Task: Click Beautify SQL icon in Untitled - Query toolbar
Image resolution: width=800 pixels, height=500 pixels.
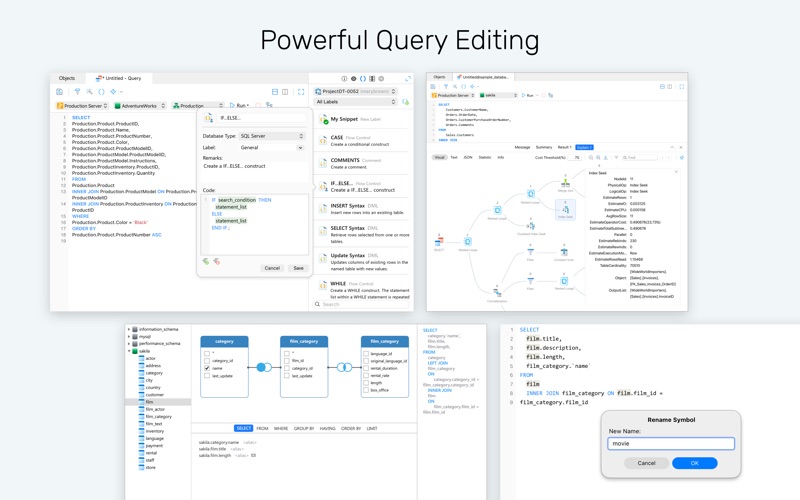Action: click(x=89, y=92)
